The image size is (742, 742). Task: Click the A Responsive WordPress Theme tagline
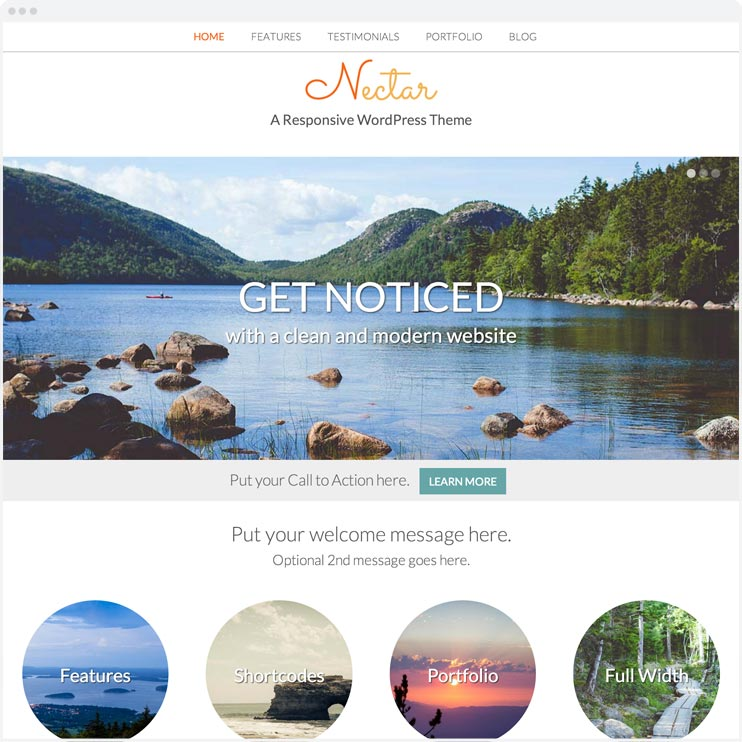coord(371,120)
